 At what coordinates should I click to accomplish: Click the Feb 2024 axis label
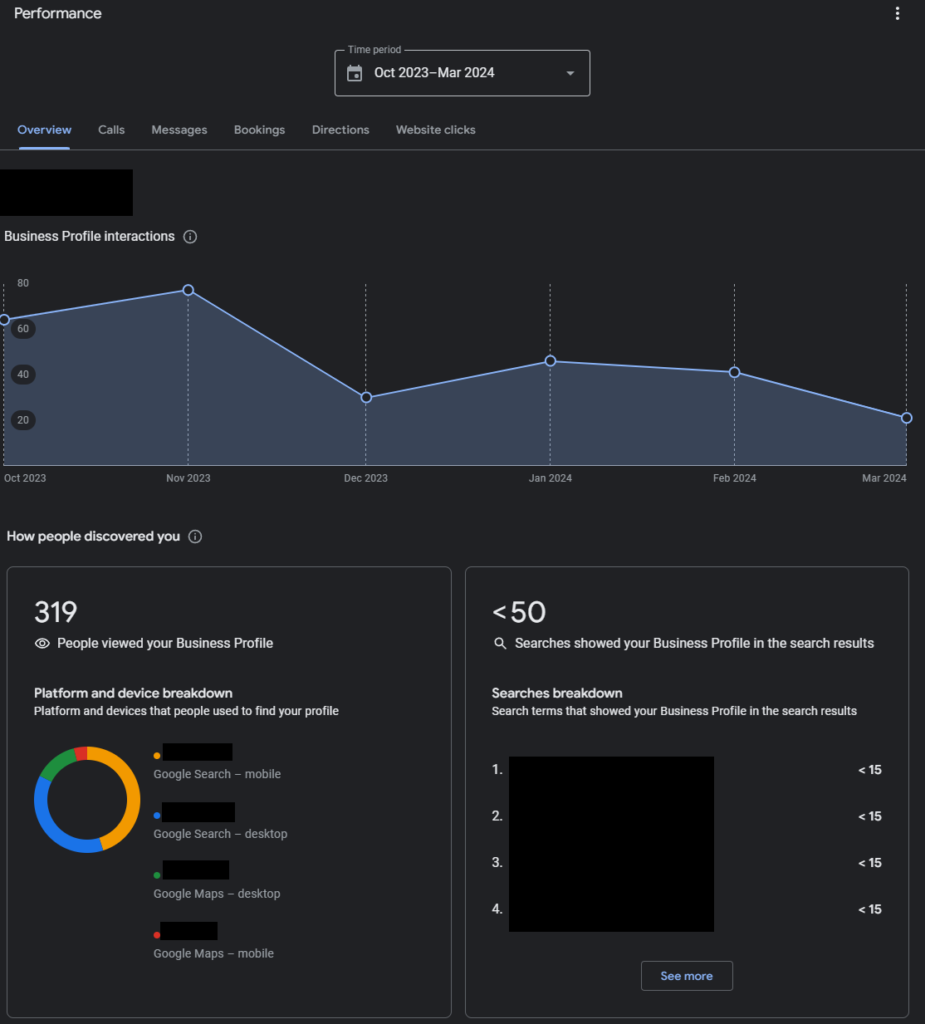click(734, 478)
